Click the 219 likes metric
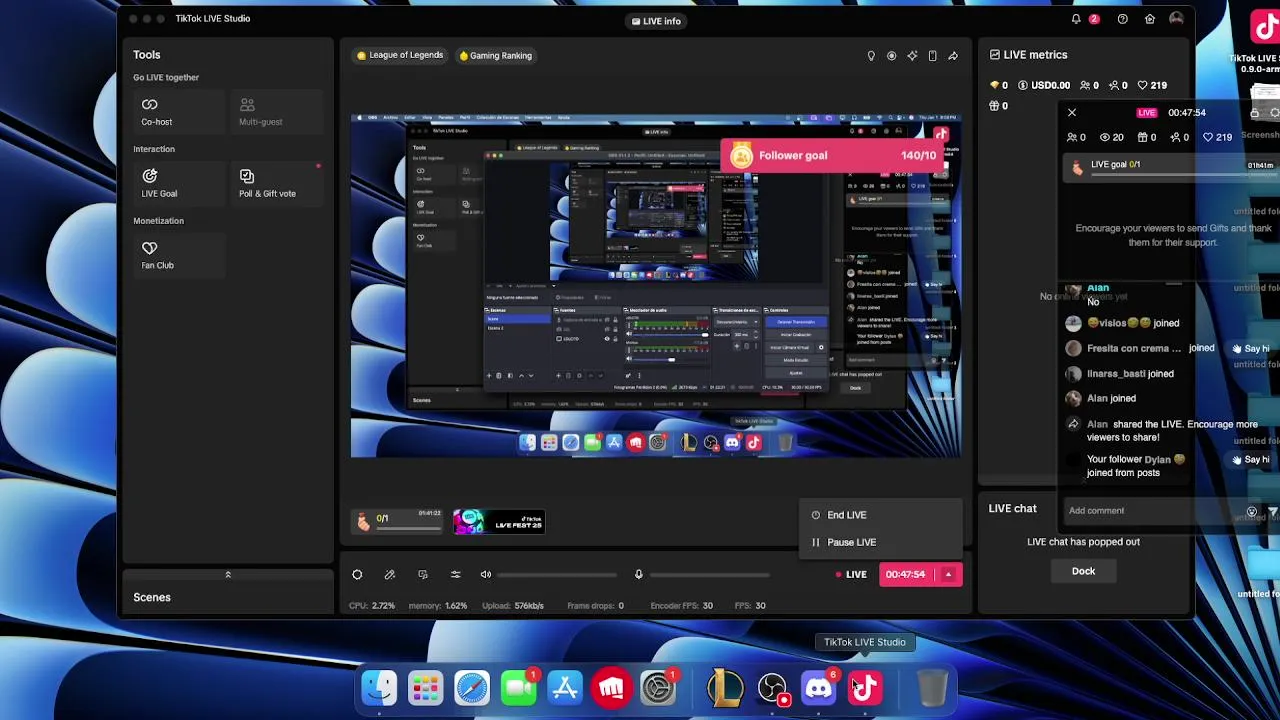This screenshot has width=1280, height=720. pyautogui.click(x=1152, y=85)
